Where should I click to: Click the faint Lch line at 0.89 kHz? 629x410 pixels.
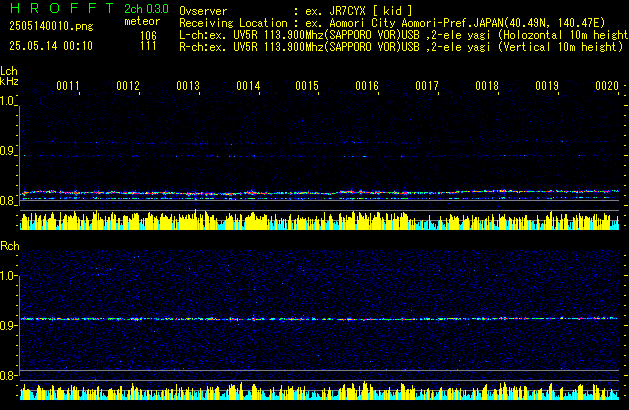(320, 156)
